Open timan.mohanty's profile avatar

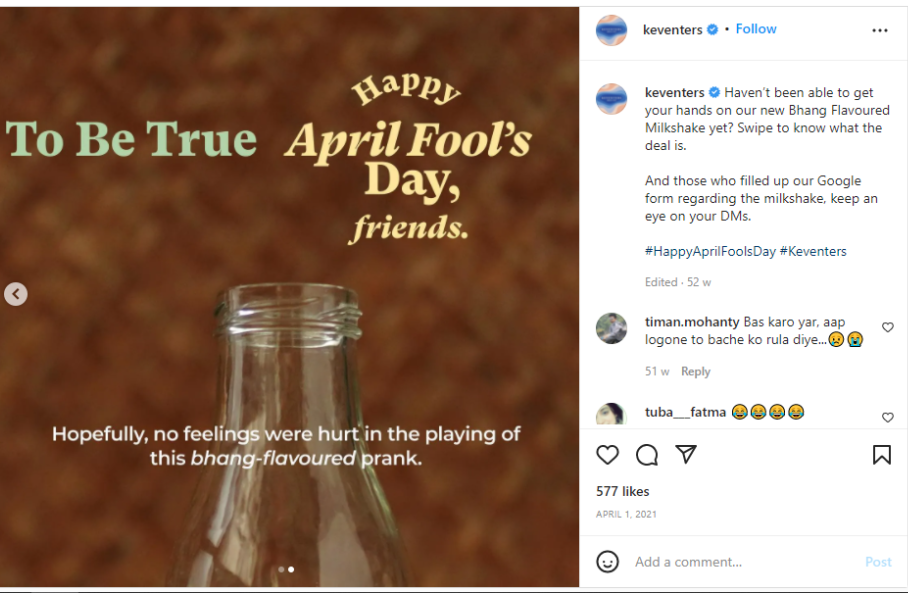point(611,328)
